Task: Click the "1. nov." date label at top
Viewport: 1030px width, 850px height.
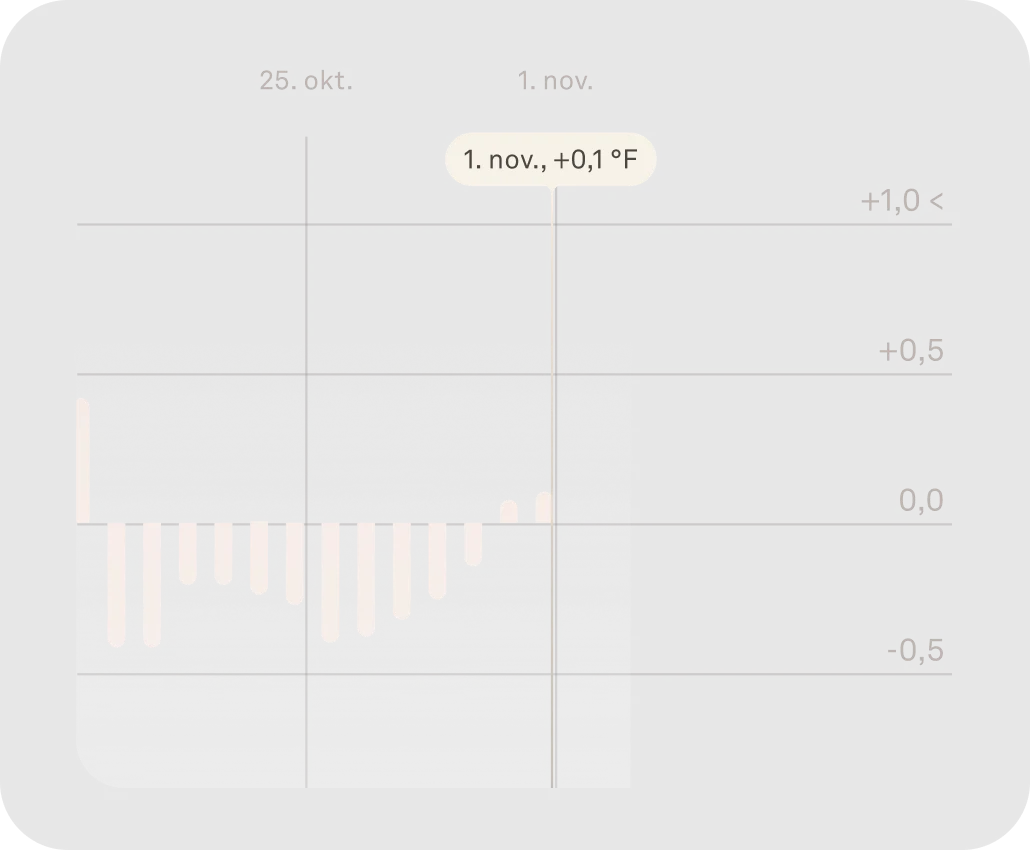Action: pos(555,82)
